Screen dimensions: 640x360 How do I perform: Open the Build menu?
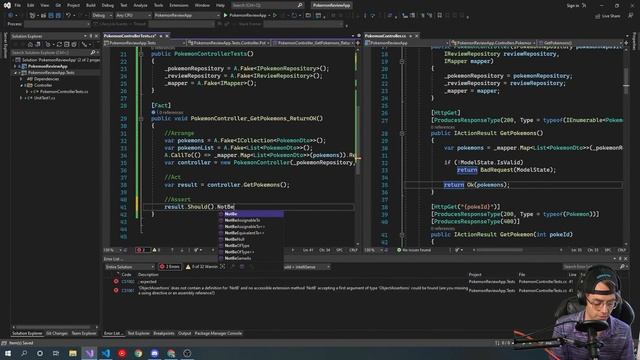coord(91,5)
